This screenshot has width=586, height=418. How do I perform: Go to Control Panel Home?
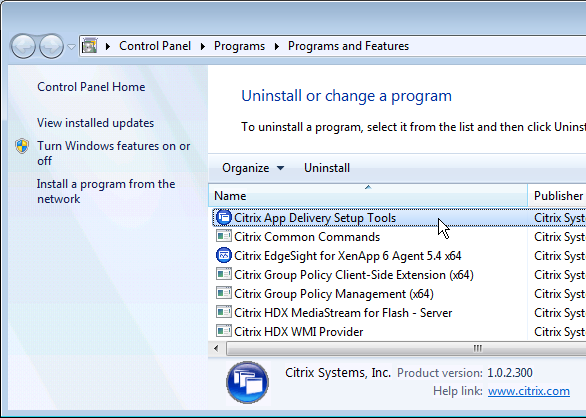[91, 87]
